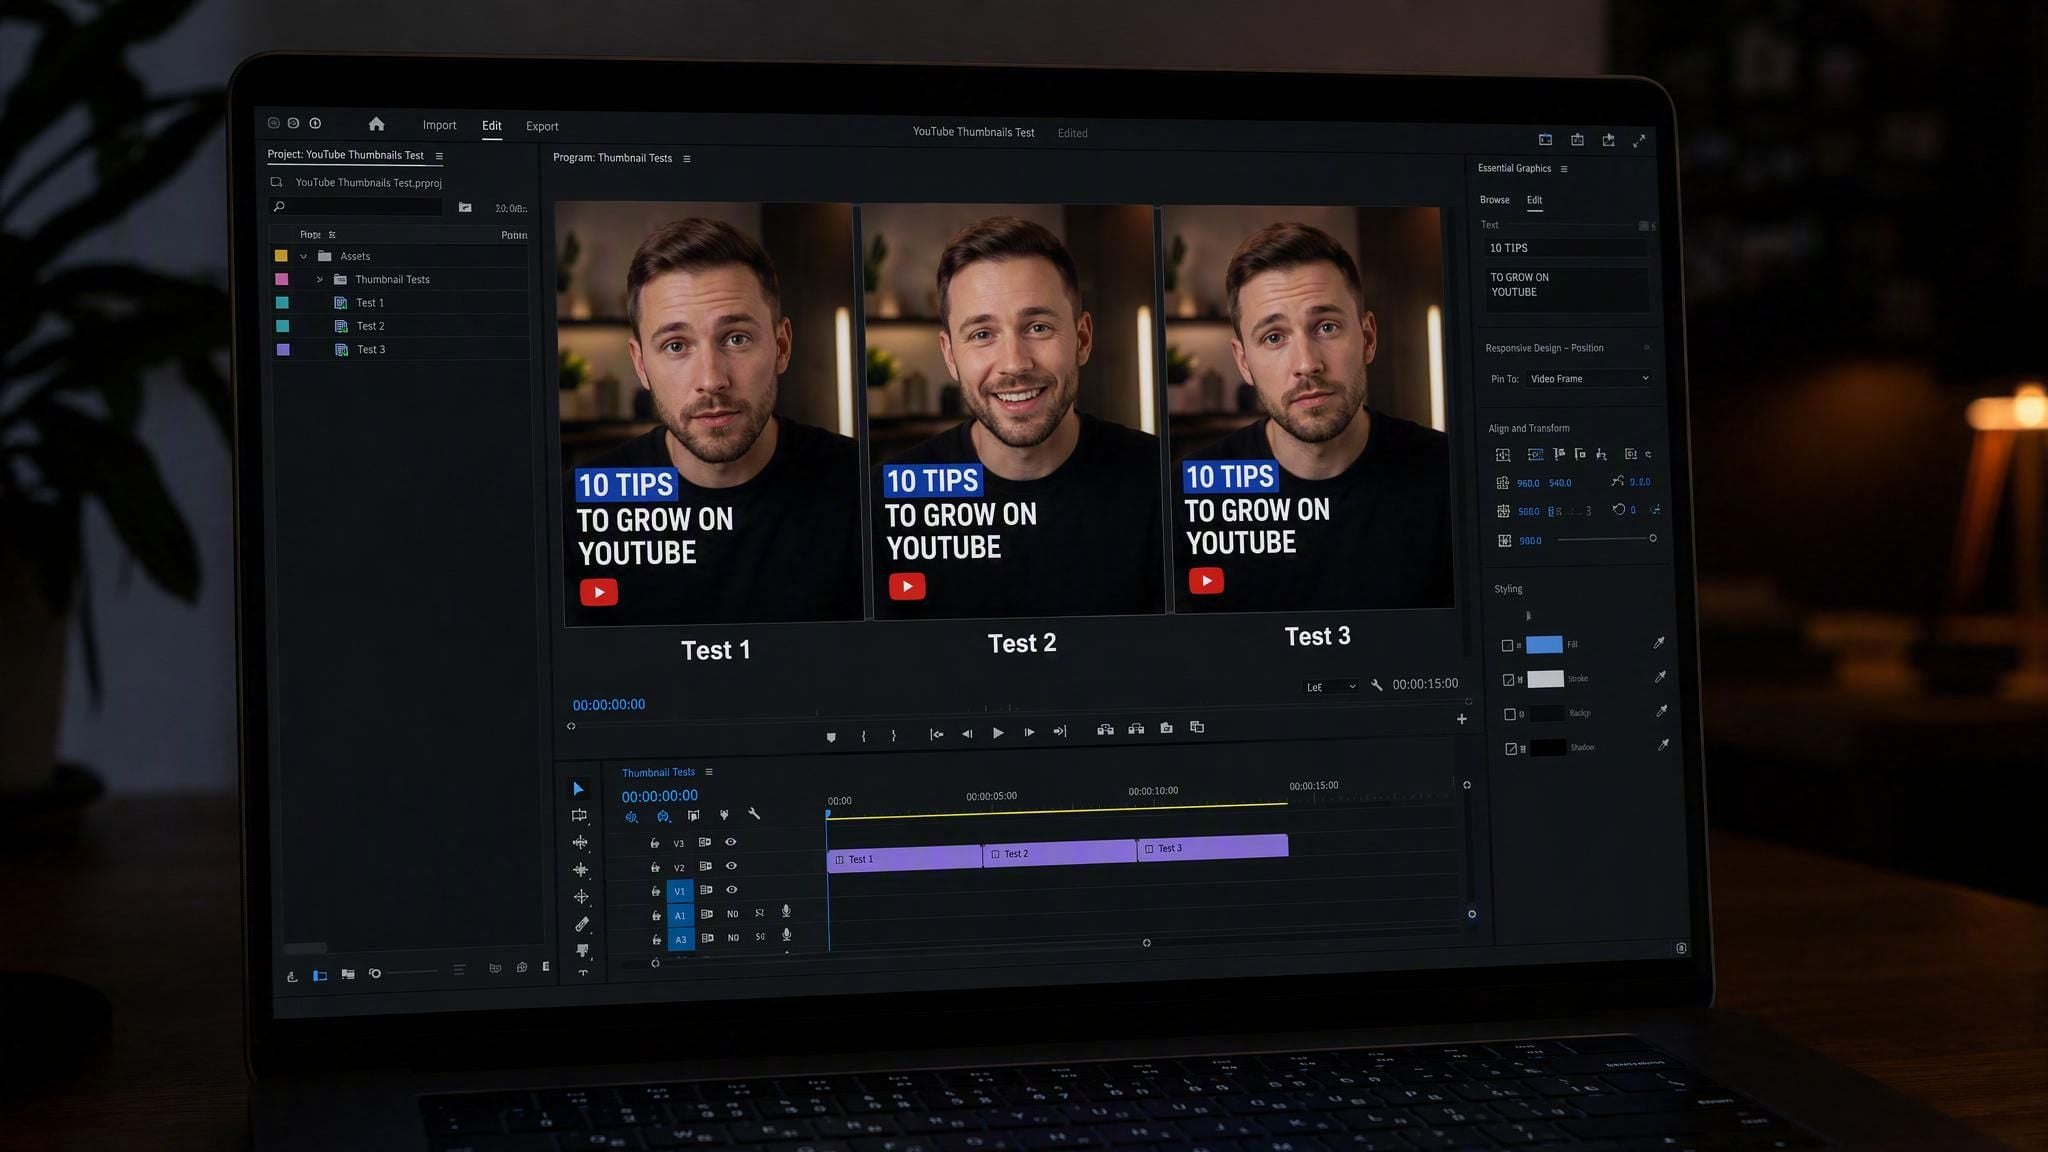2048x1152 pixels.
Task: Enable the Background checkbox
Action: [1510, 714]
